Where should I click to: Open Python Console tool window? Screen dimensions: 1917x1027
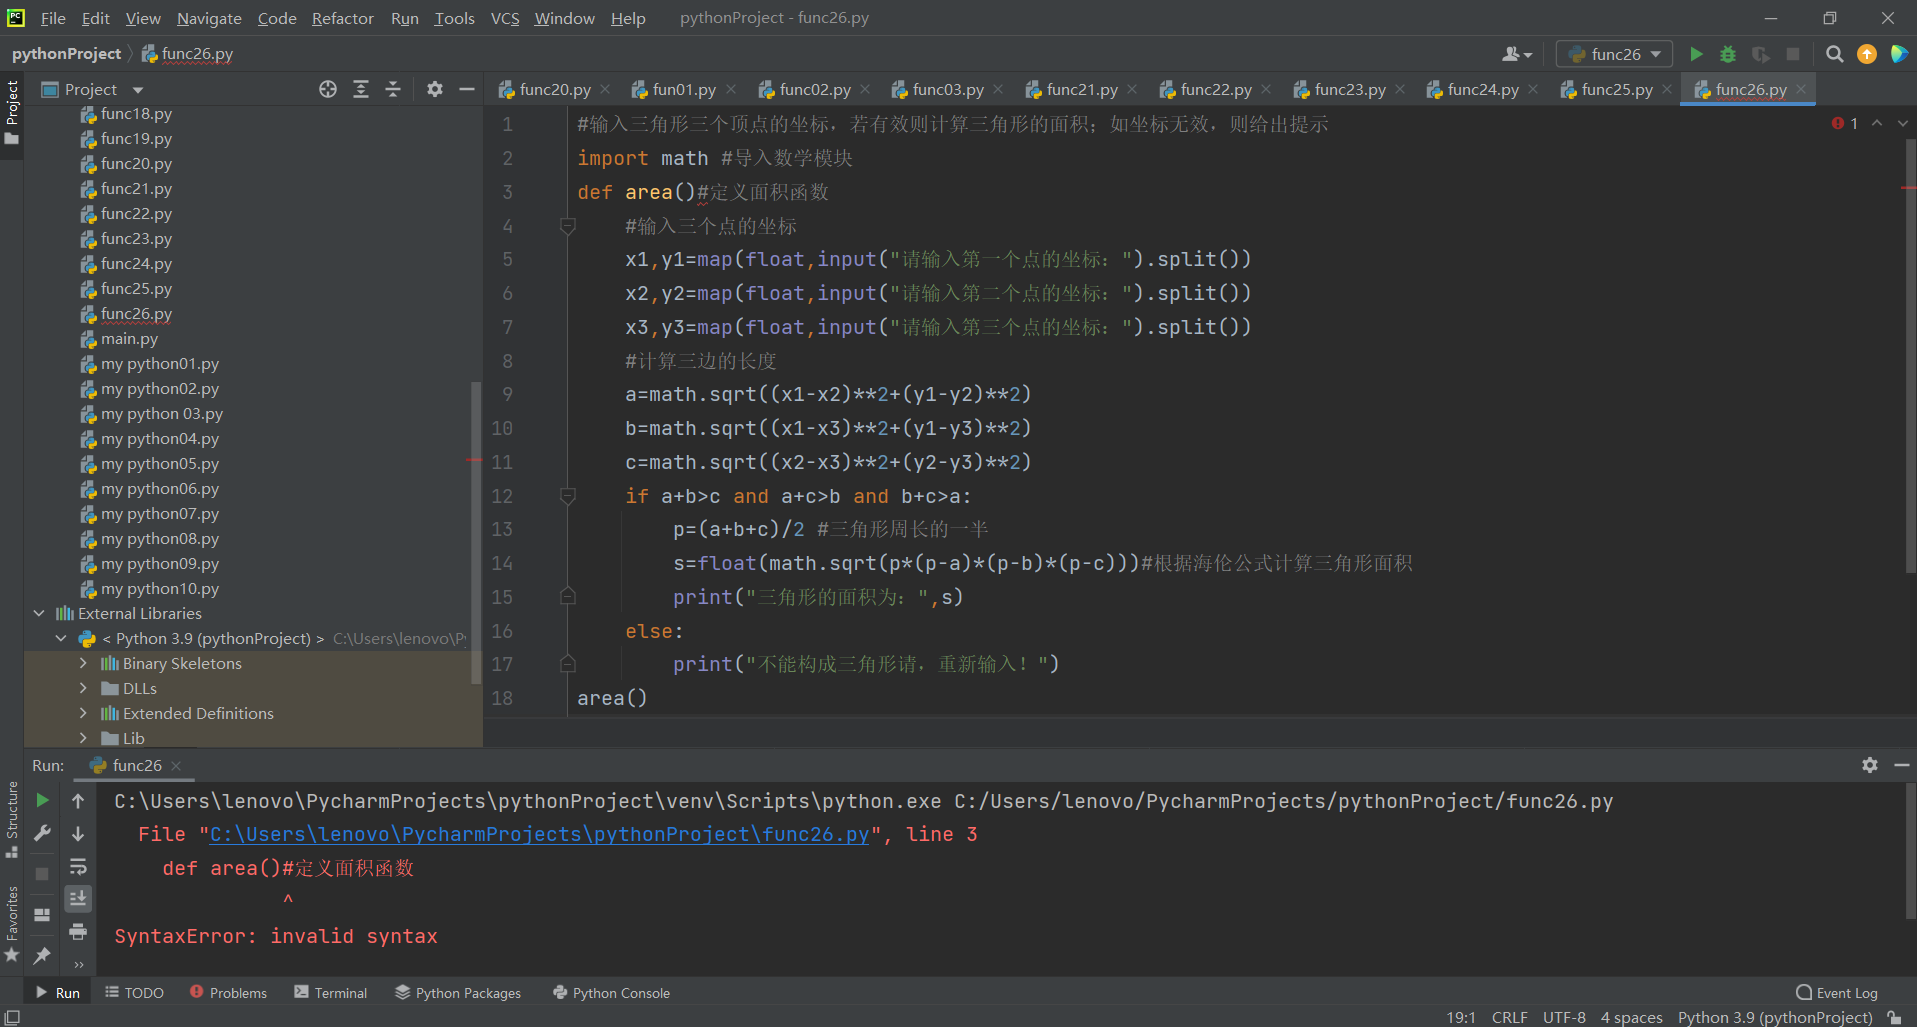[x=611, y=992]
